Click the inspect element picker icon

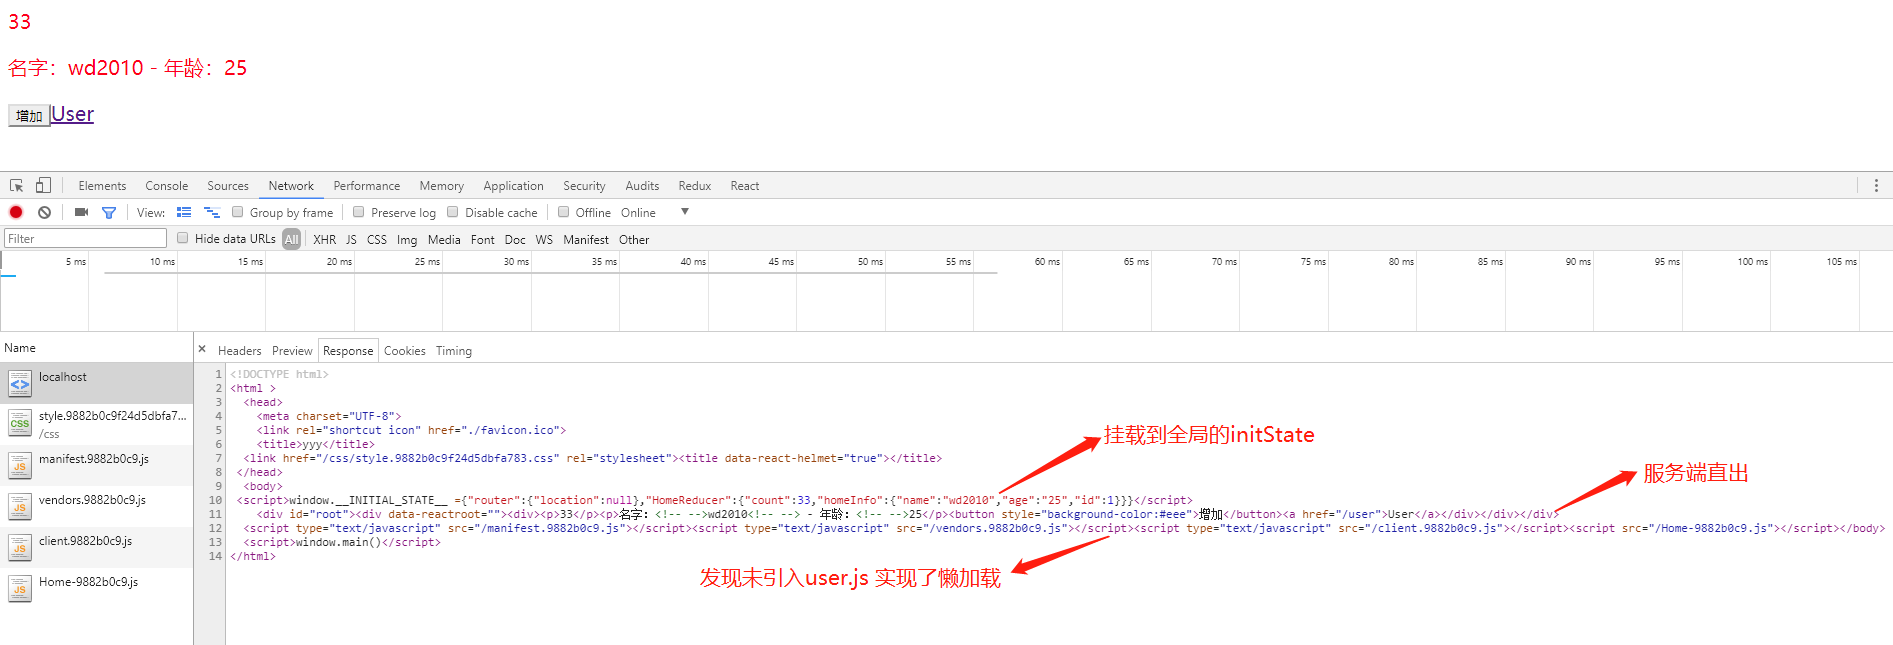click(16, 186)
